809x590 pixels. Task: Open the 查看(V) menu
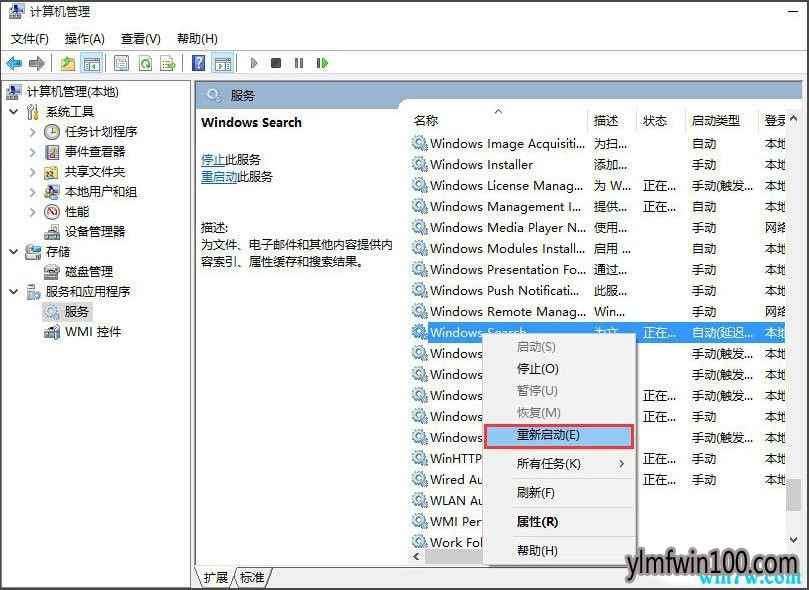pos(140,39)
